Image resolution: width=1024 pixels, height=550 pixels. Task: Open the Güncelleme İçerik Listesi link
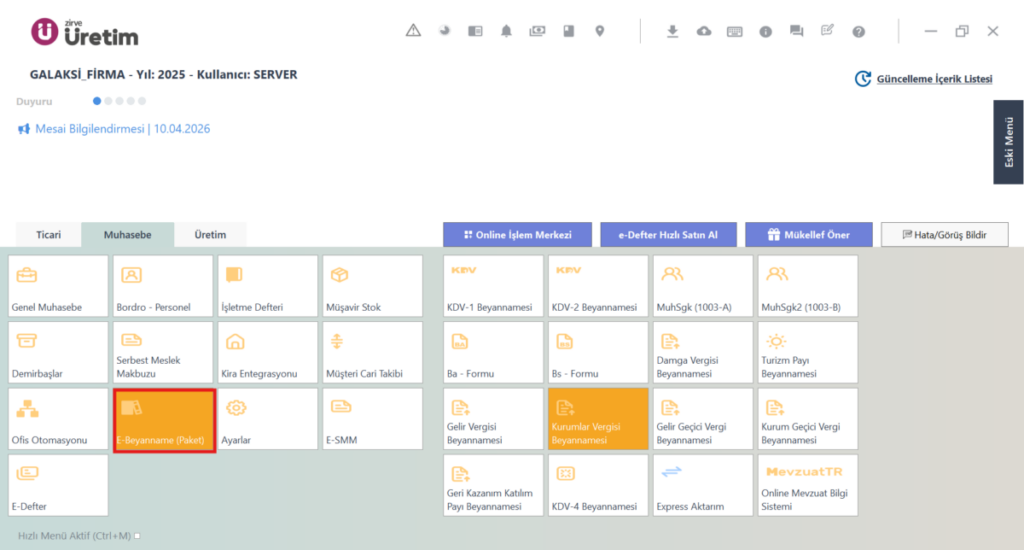tap(934, 79)
